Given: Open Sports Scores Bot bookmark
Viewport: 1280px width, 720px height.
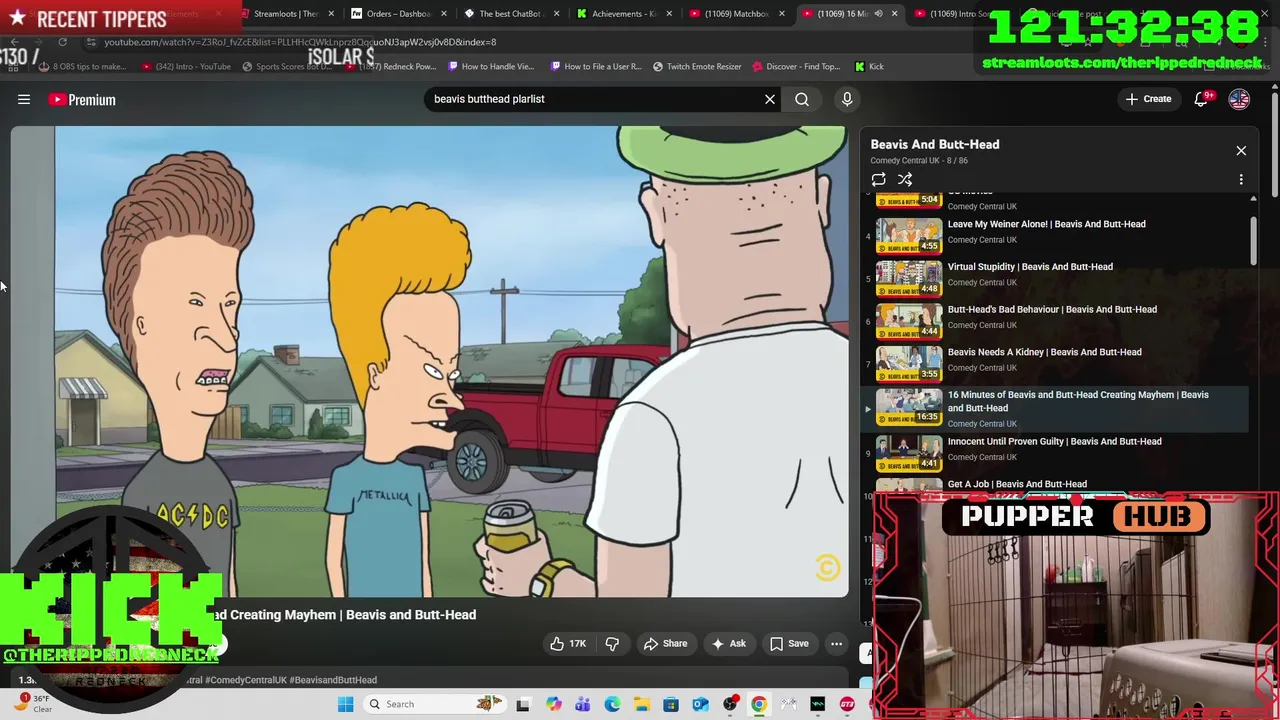Looking at the screenshot, I should point(290,66).
